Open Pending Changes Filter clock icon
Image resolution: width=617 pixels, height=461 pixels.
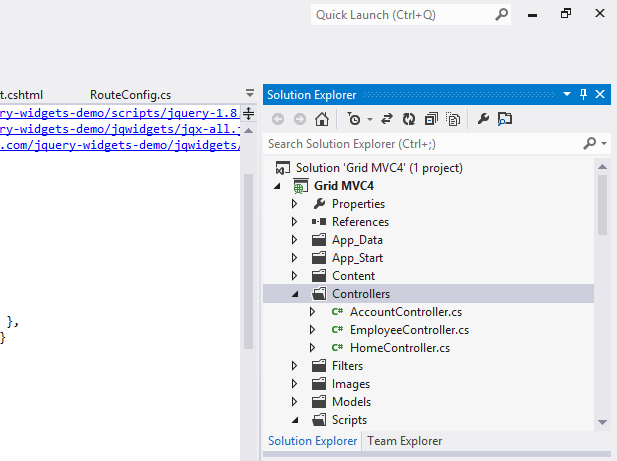[x=354, y=119]
